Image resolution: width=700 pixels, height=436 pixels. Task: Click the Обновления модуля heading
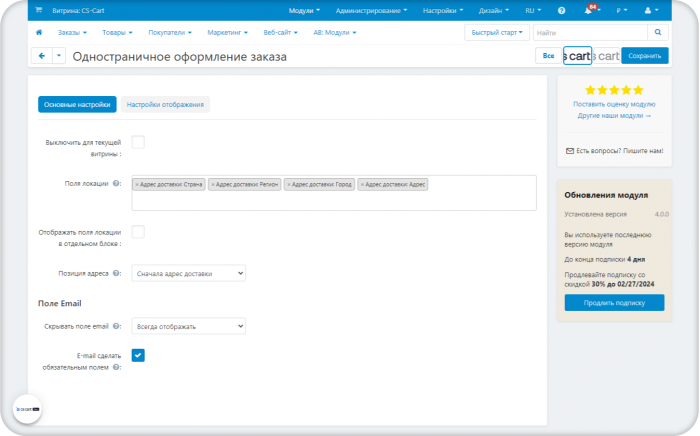pos(606,195)
